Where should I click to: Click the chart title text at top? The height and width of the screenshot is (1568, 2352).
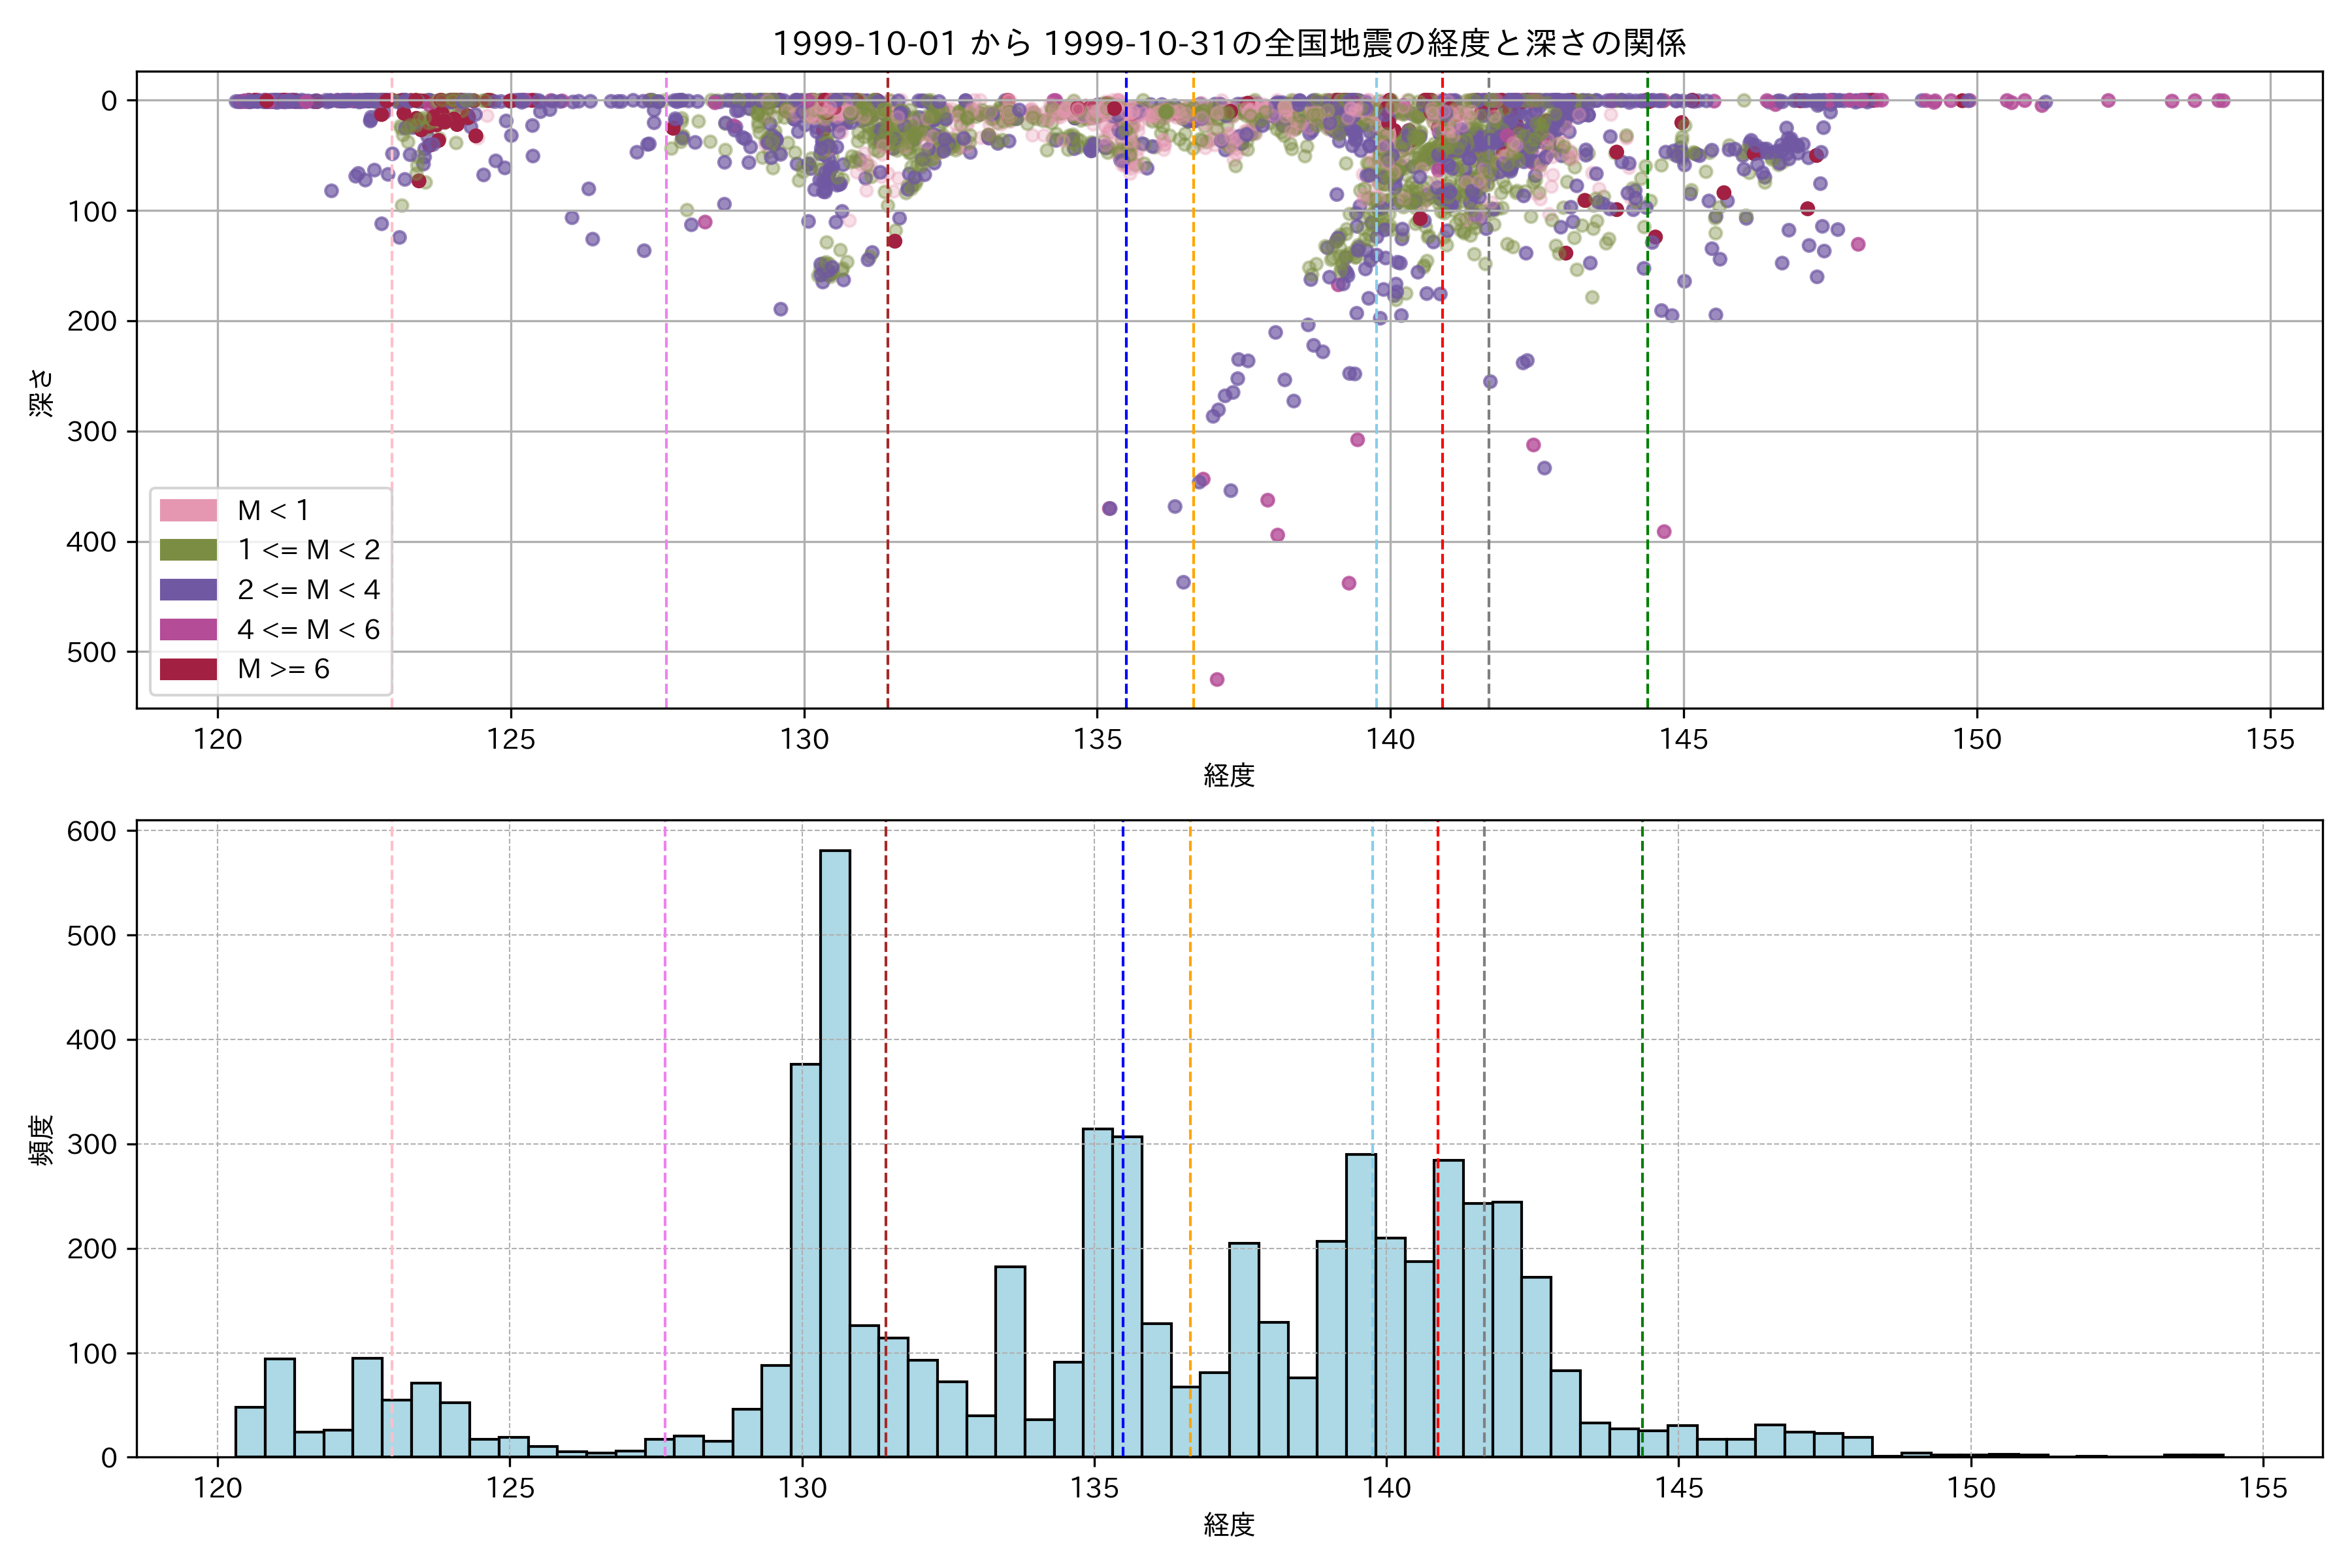[1229, 43]
